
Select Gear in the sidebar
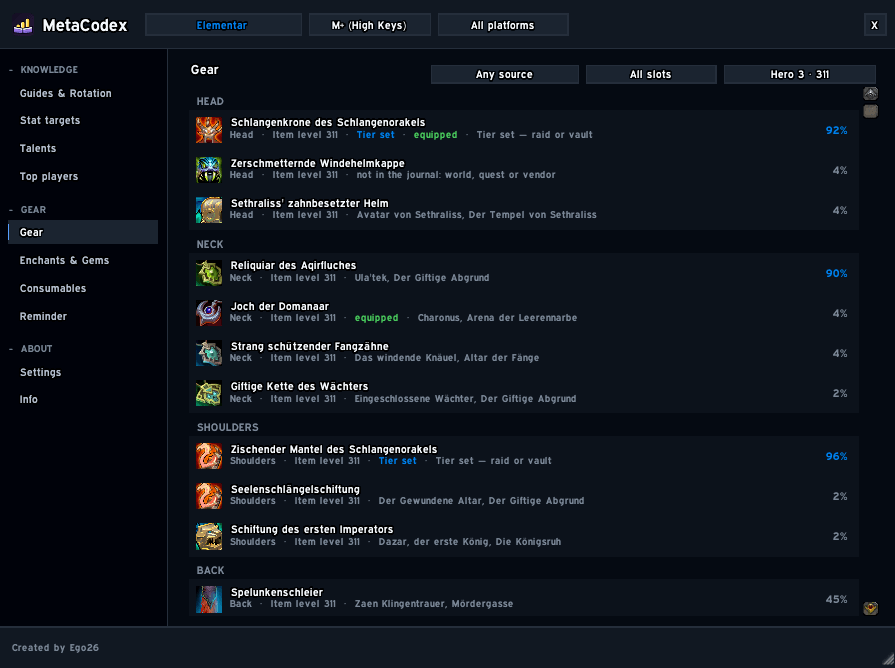[x=83, y=232]
